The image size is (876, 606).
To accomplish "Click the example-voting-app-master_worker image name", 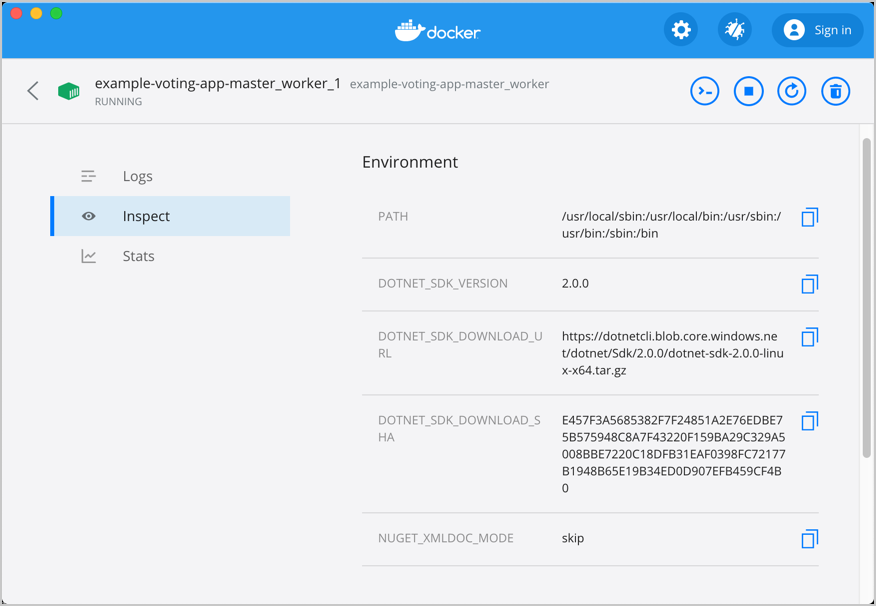I will point(449,84).
